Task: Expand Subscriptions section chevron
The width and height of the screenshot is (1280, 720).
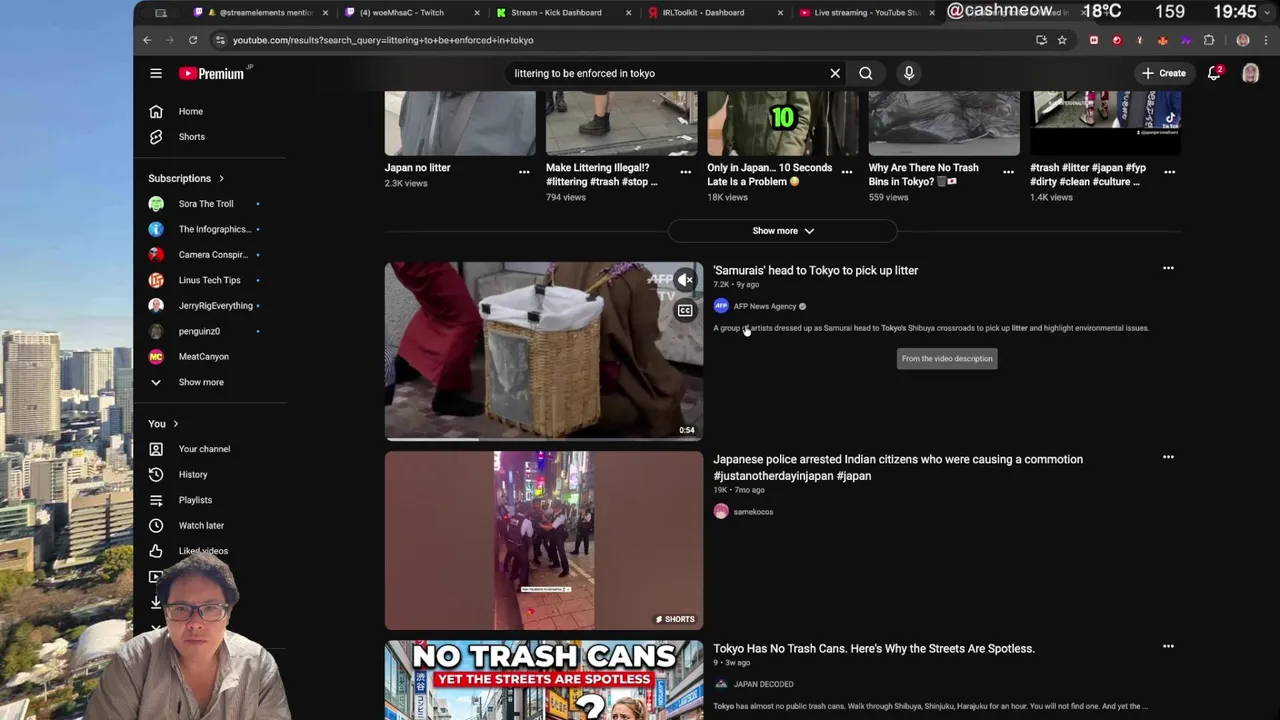Action: pos(221,178)
